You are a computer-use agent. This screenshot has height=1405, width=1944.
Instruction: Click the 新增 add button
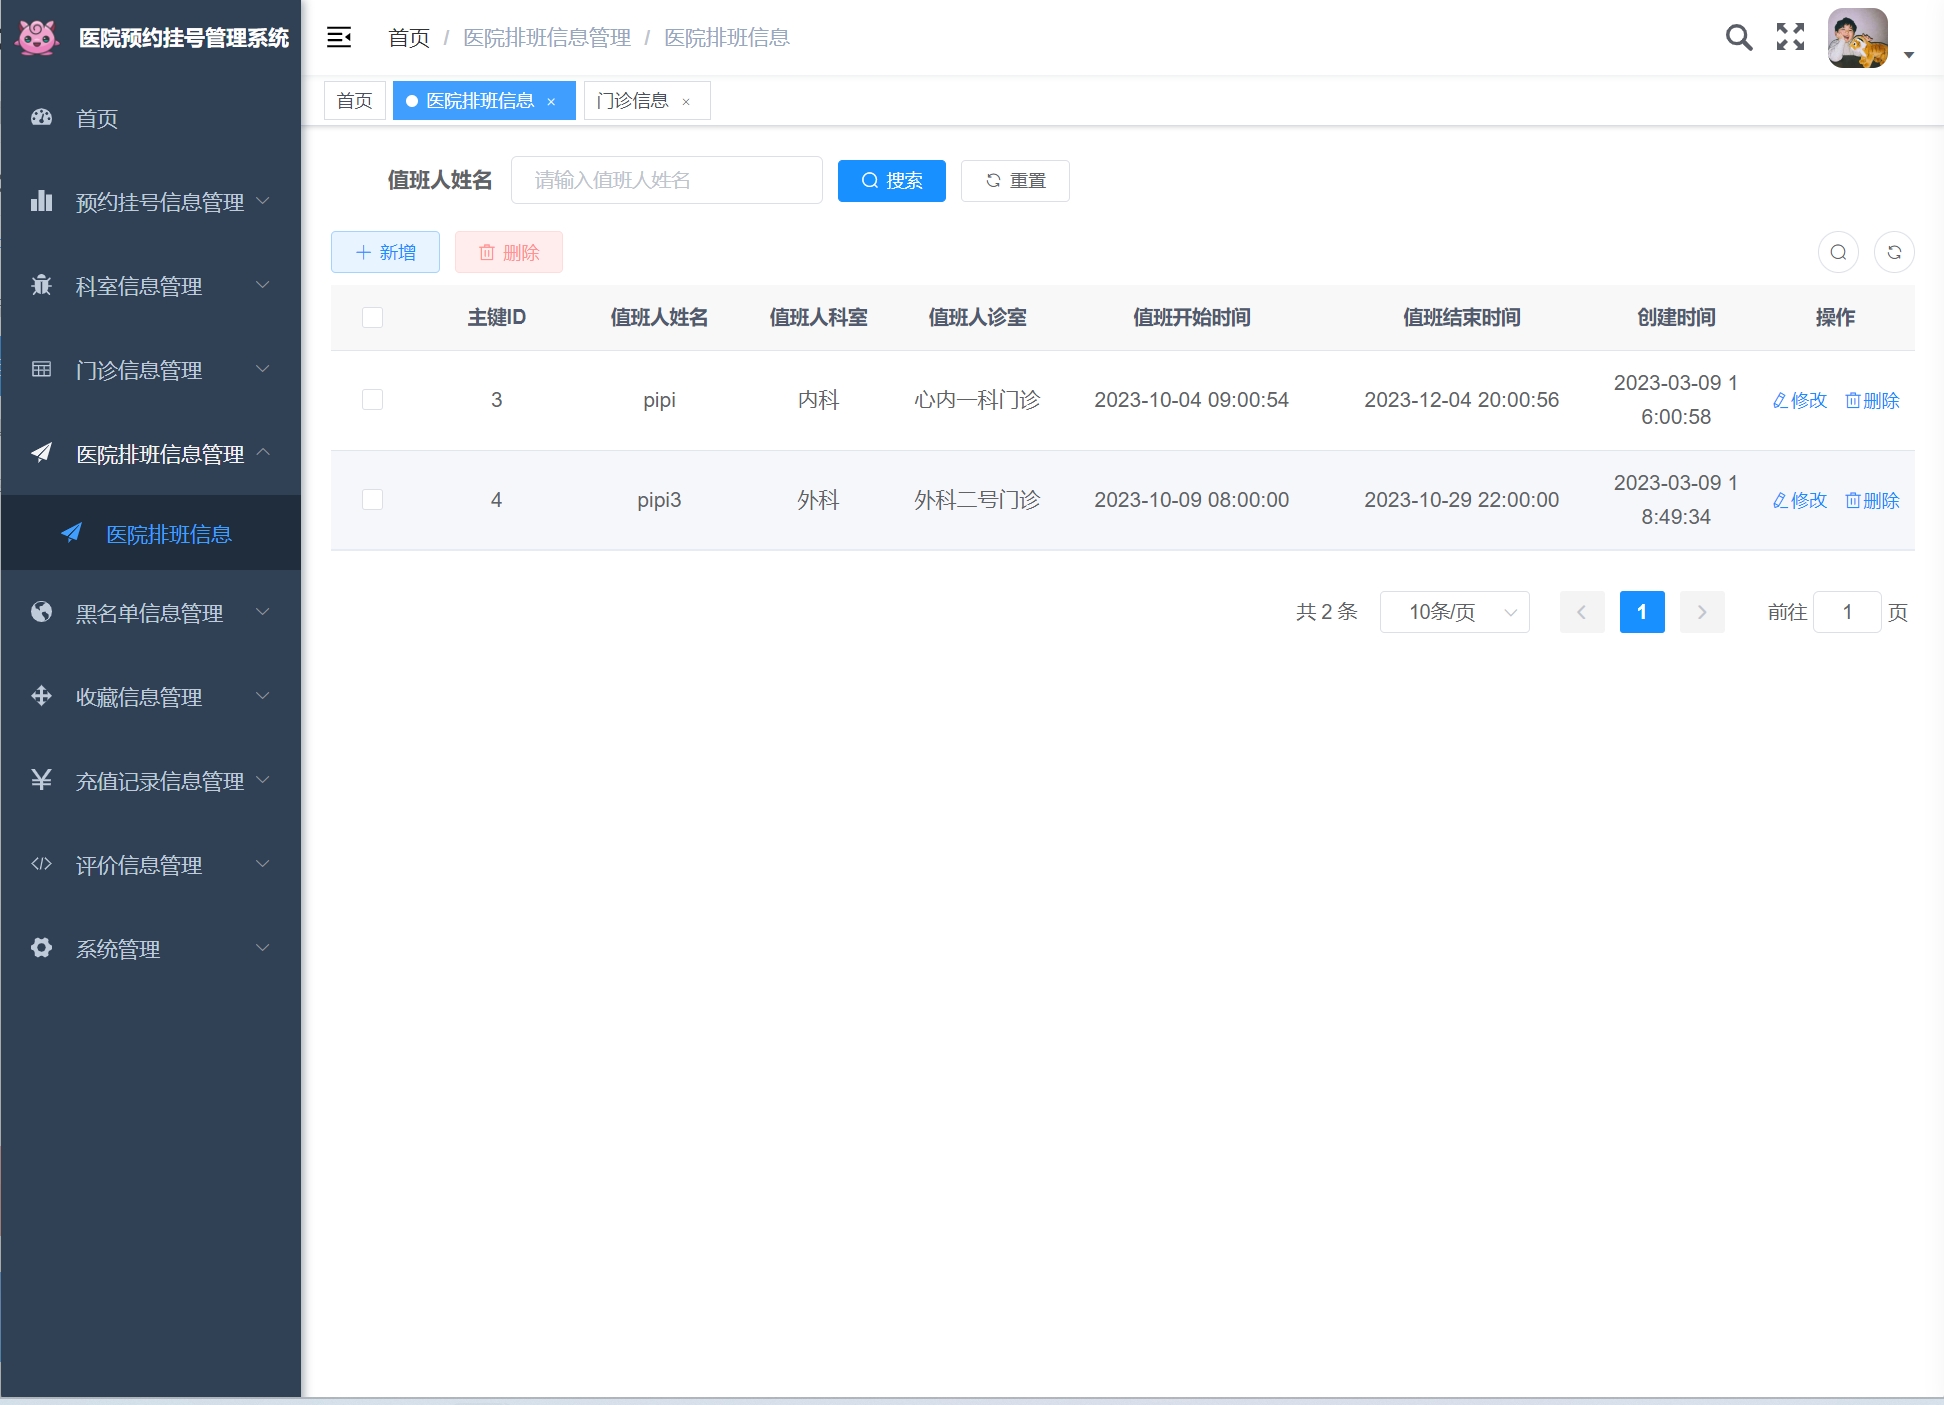385,253
